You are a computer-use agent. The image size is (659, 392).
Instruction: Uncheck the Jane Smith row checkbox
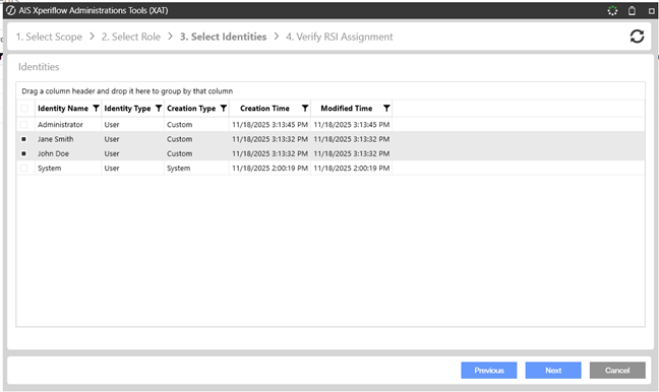[24, 139]
